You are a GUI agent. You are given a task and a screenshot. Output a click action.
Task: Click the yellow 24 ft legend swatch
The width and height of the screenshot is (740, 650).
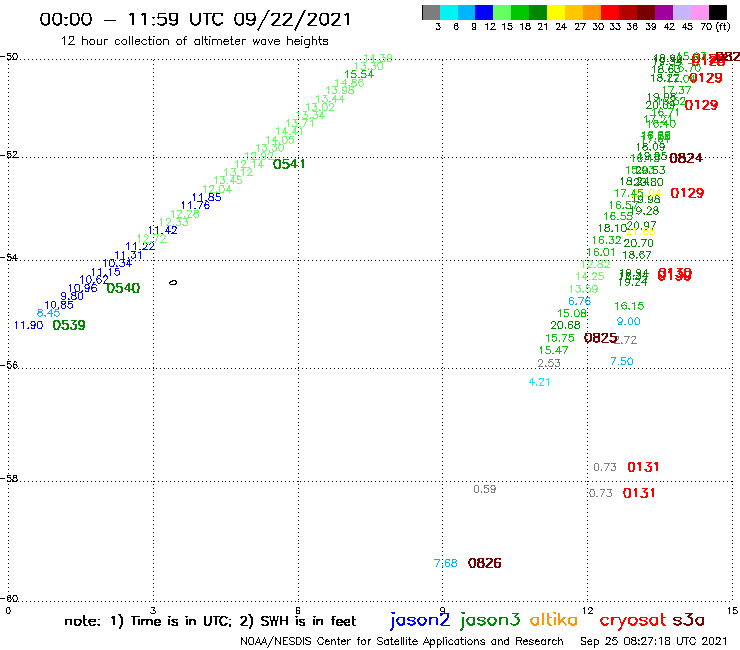(x=556, y=12)
